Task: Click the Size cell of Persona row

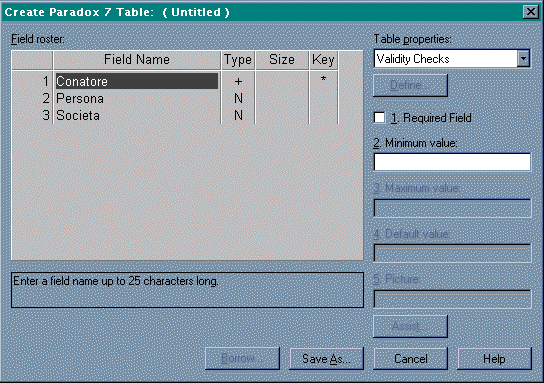Action: coord(282,98)
